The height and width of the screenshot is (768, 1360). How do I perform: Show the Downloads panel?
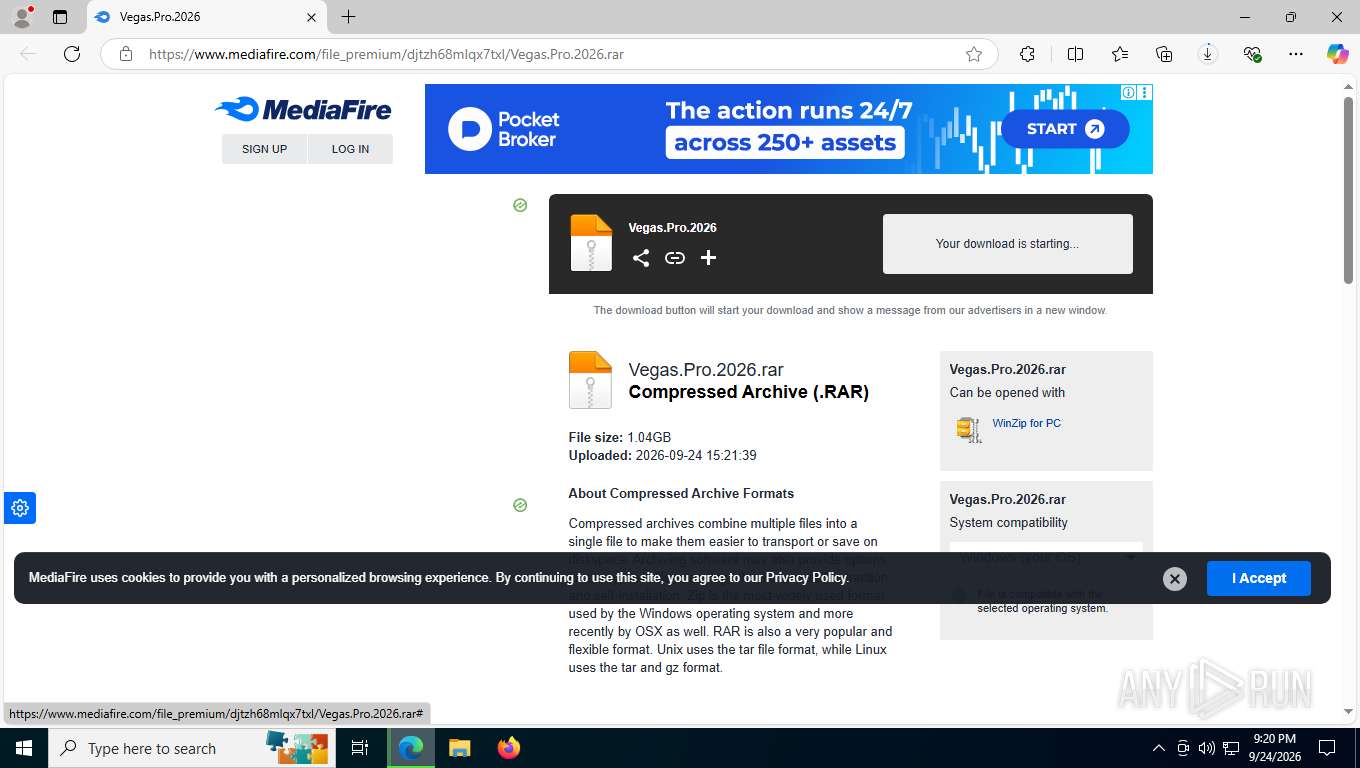click(x=1208, y=54)
